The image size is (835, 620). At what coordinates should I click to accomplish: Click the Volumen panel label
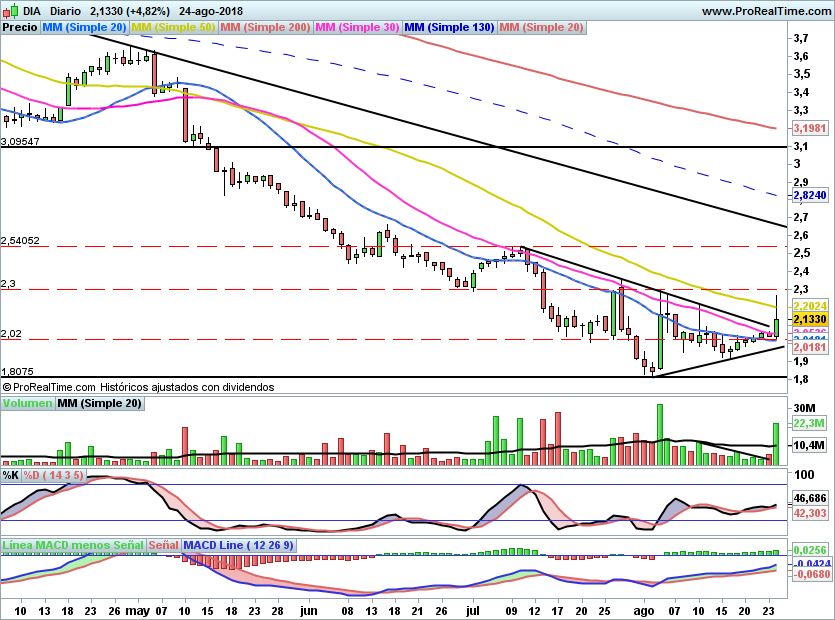point(27,403)
